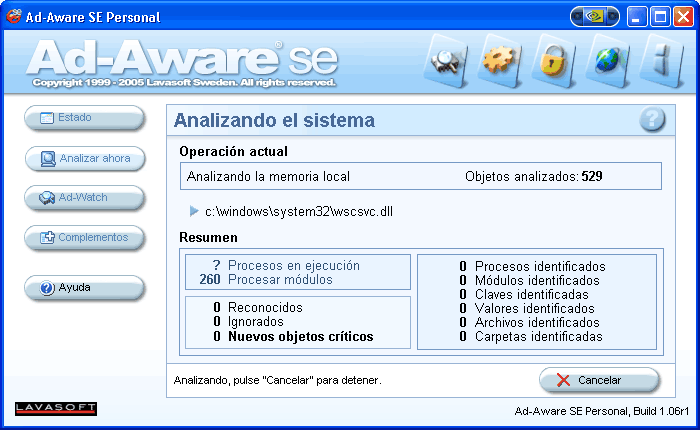Open the Complementos add-ons page

point(85,238)
